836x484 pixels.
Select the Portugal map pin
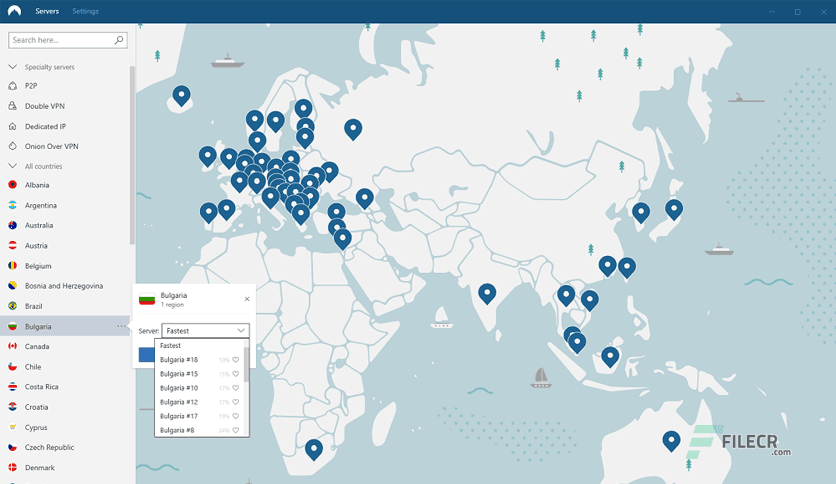point(208,212)
